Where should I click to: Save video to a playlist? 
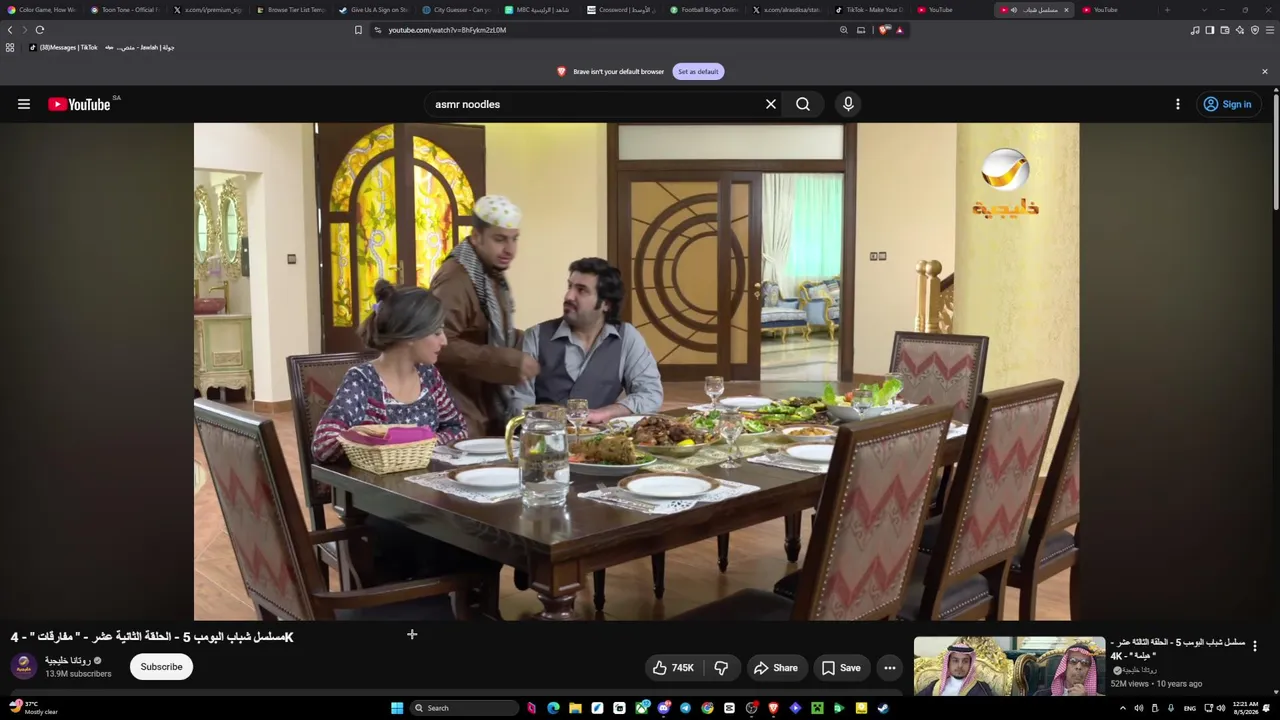840,668
